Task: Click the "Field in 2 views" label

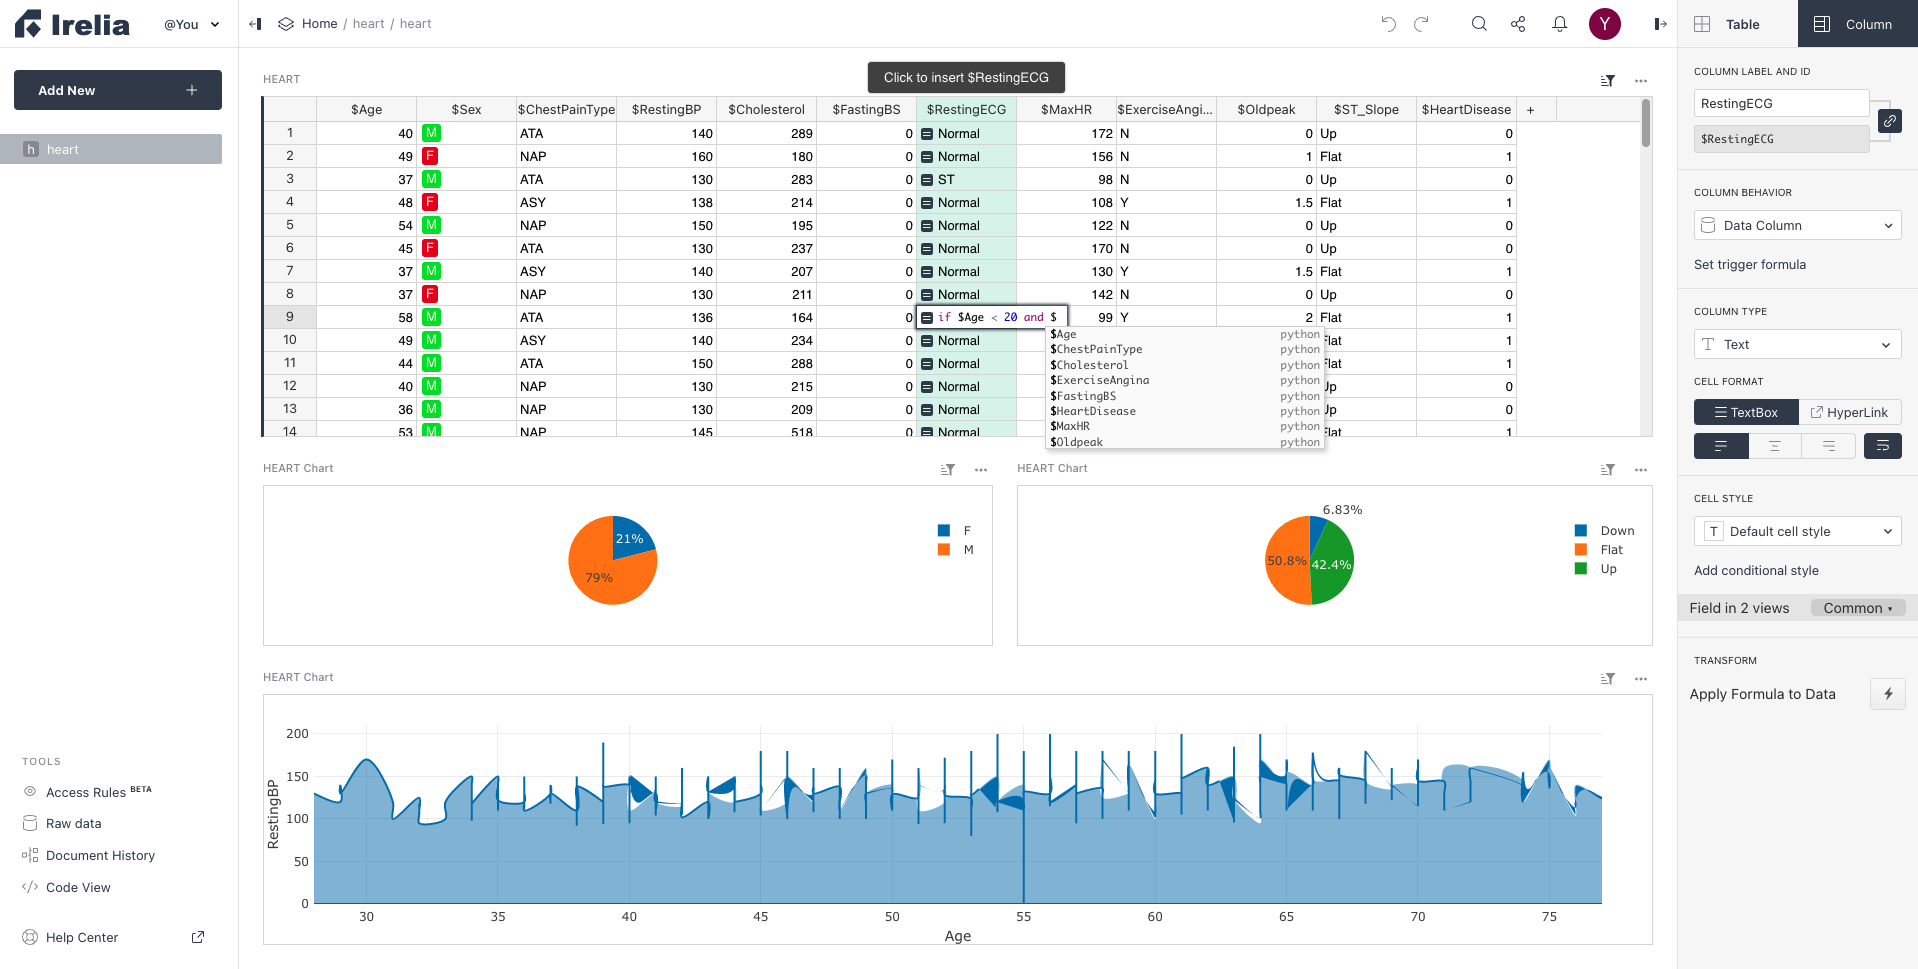Action: (x=1739, y=608)
